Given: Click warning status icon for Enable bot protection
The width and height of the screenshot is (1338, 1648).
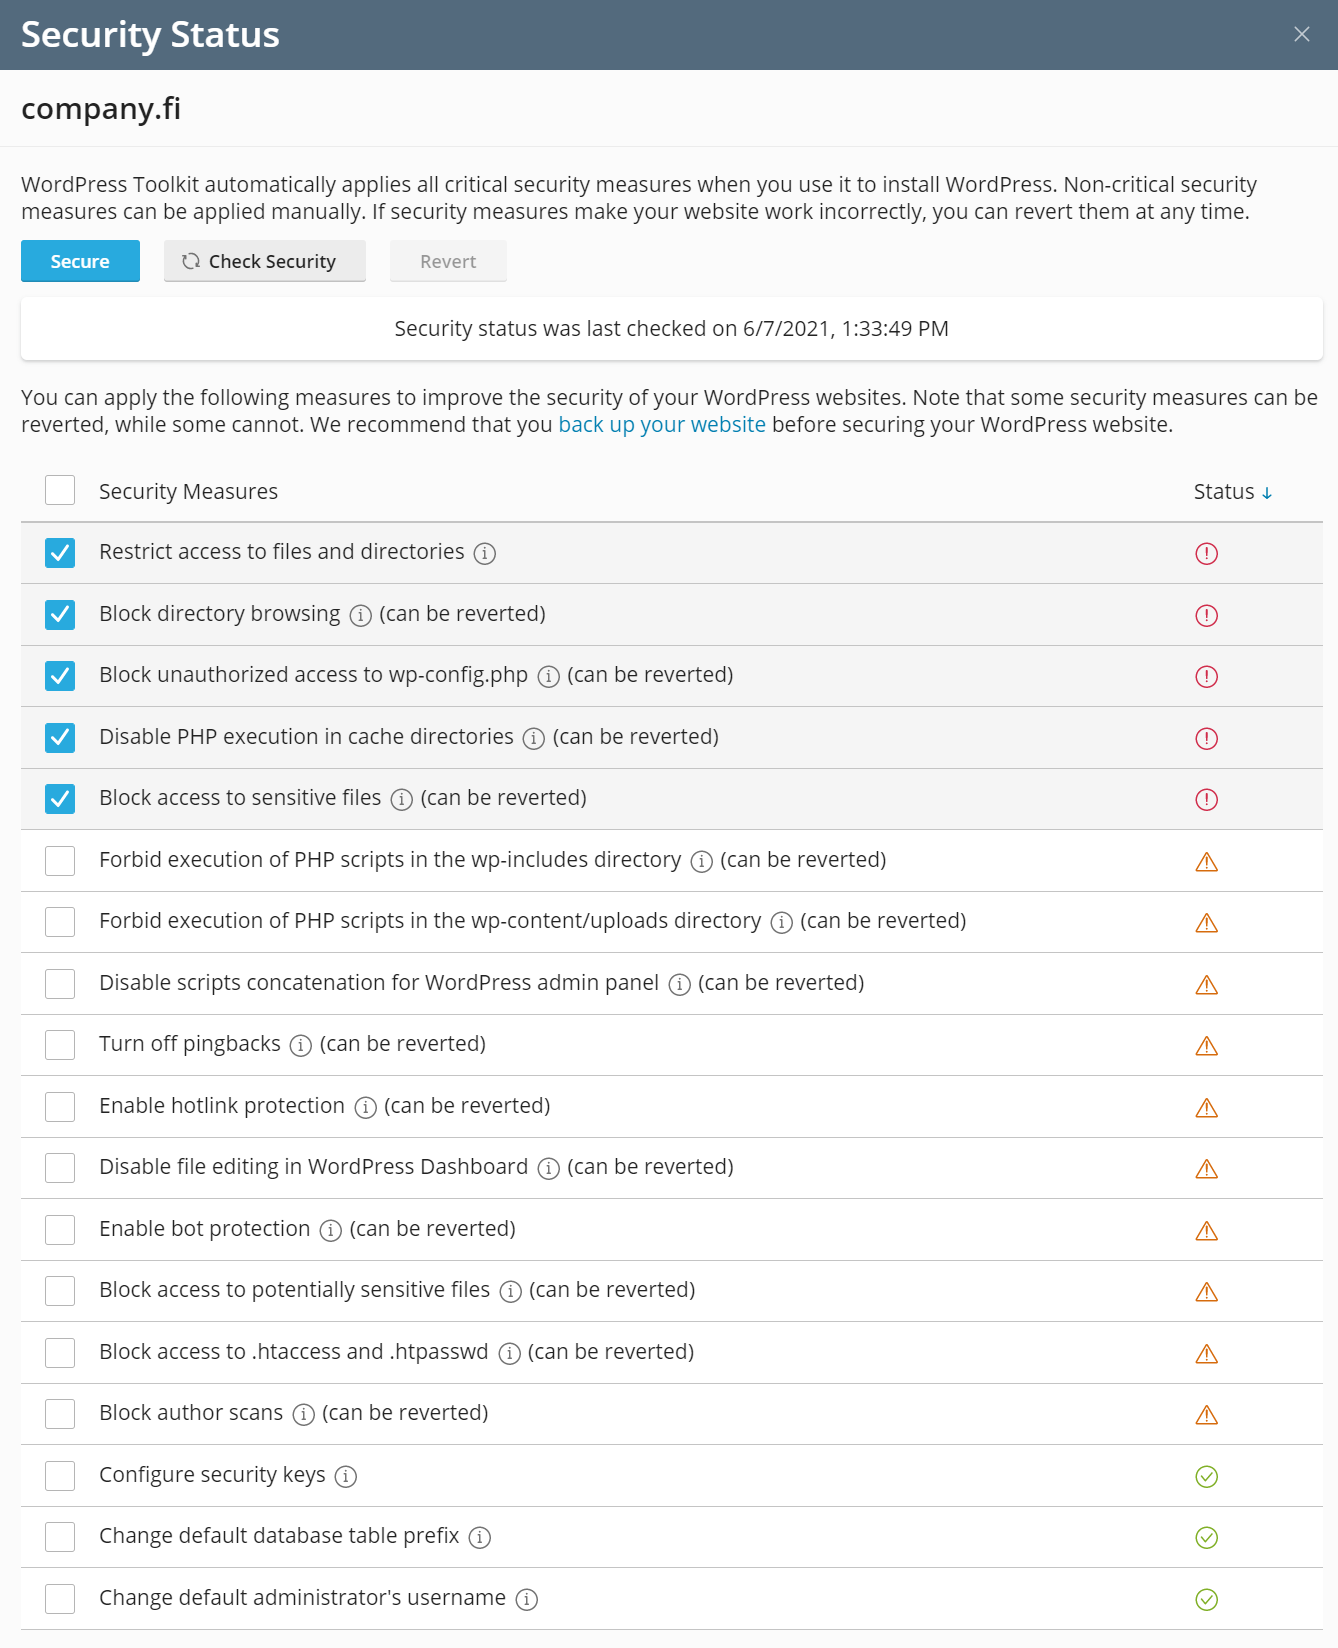Looking at the screenshot, I should point(1207,1231).
